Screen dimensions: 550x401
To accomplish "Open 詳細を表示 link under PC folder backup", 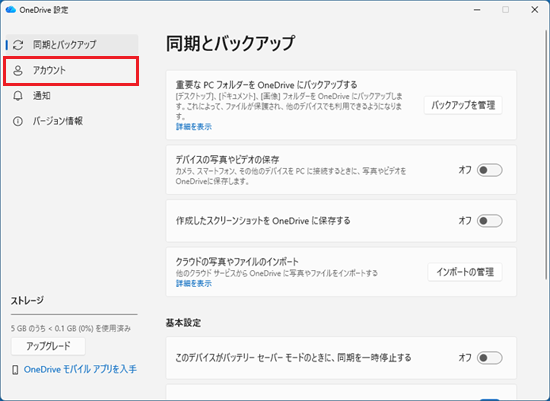I will (194, 127).
